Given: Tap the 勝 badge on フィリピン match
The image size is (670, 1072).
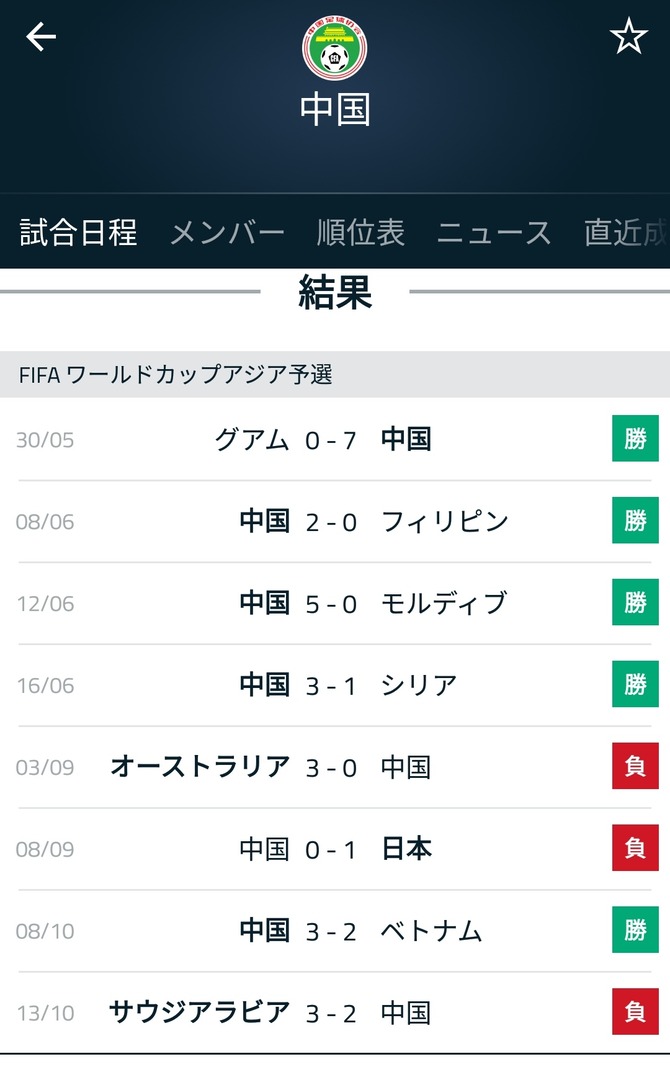Looking at the screenshot, I should coord(635,520).
